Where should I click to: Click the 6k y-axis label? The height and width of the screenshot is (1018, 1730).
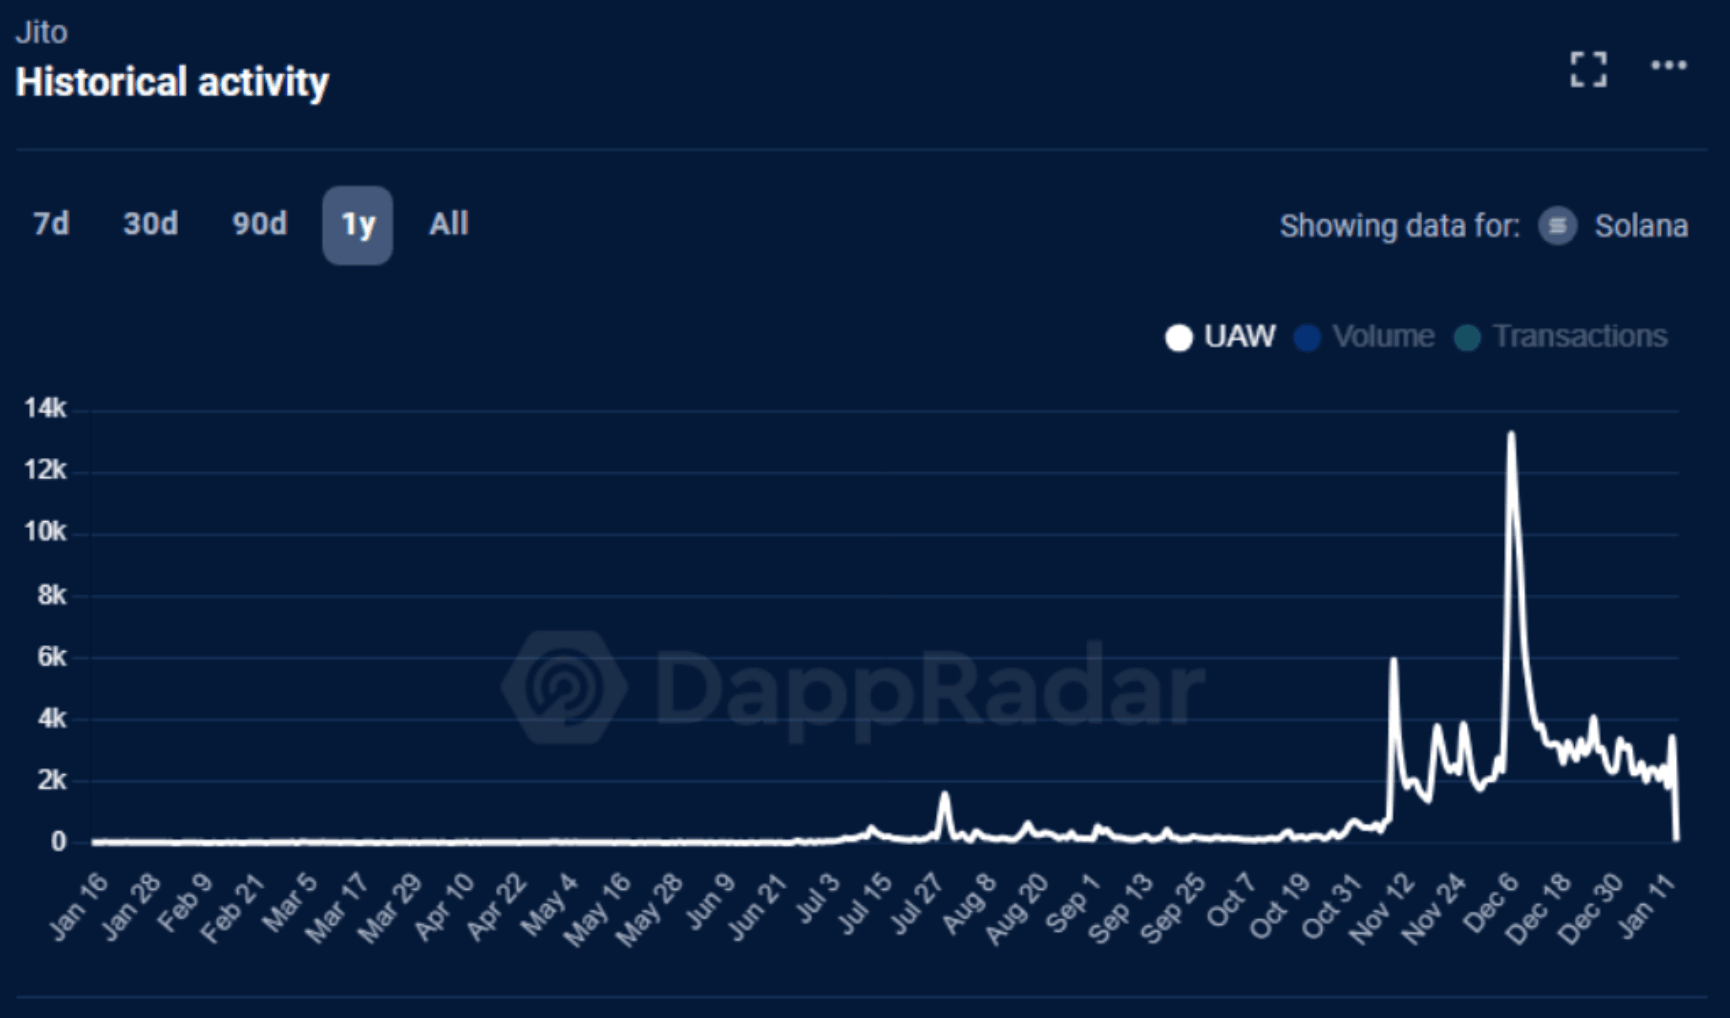[x=51, y=657]
